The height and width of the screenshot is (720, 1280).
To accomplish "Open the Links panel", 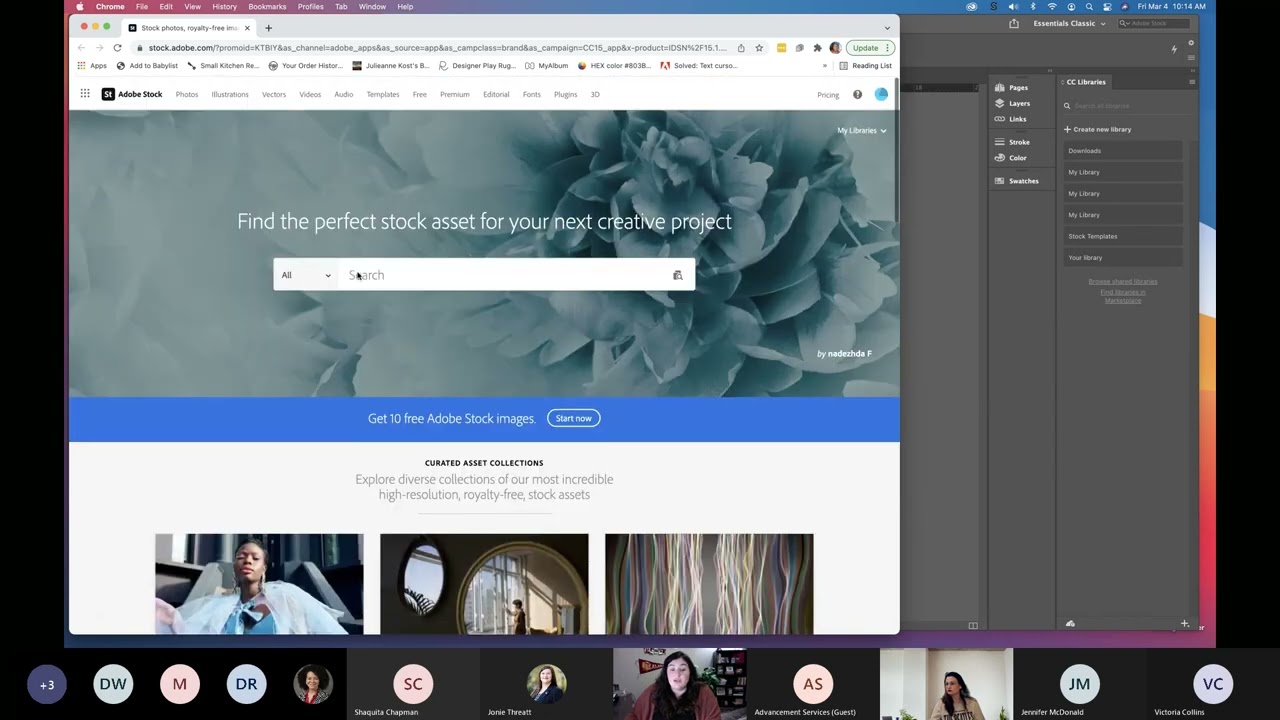I will click(x=1017, y=119).
